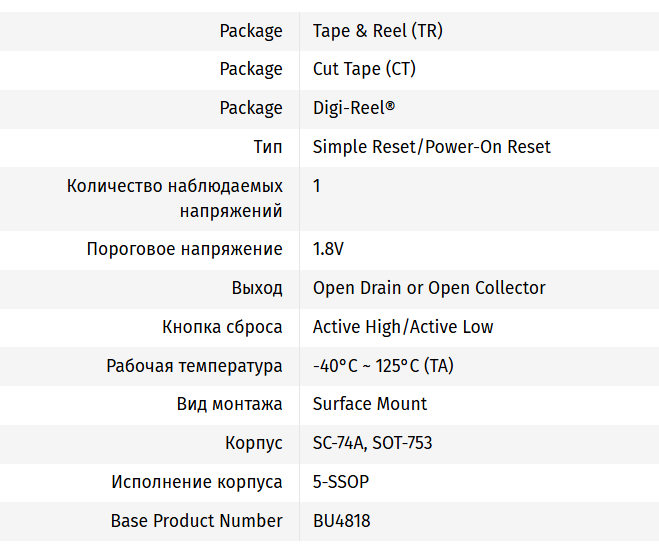The image size is (659, 554).
Task: Click the "Исполнение корпуса" label
Action: pos(197,482)
